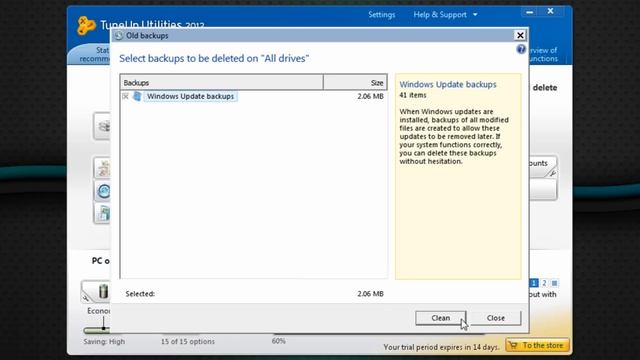
Task: Sort by the Backups column header
Action: [222, 82]
